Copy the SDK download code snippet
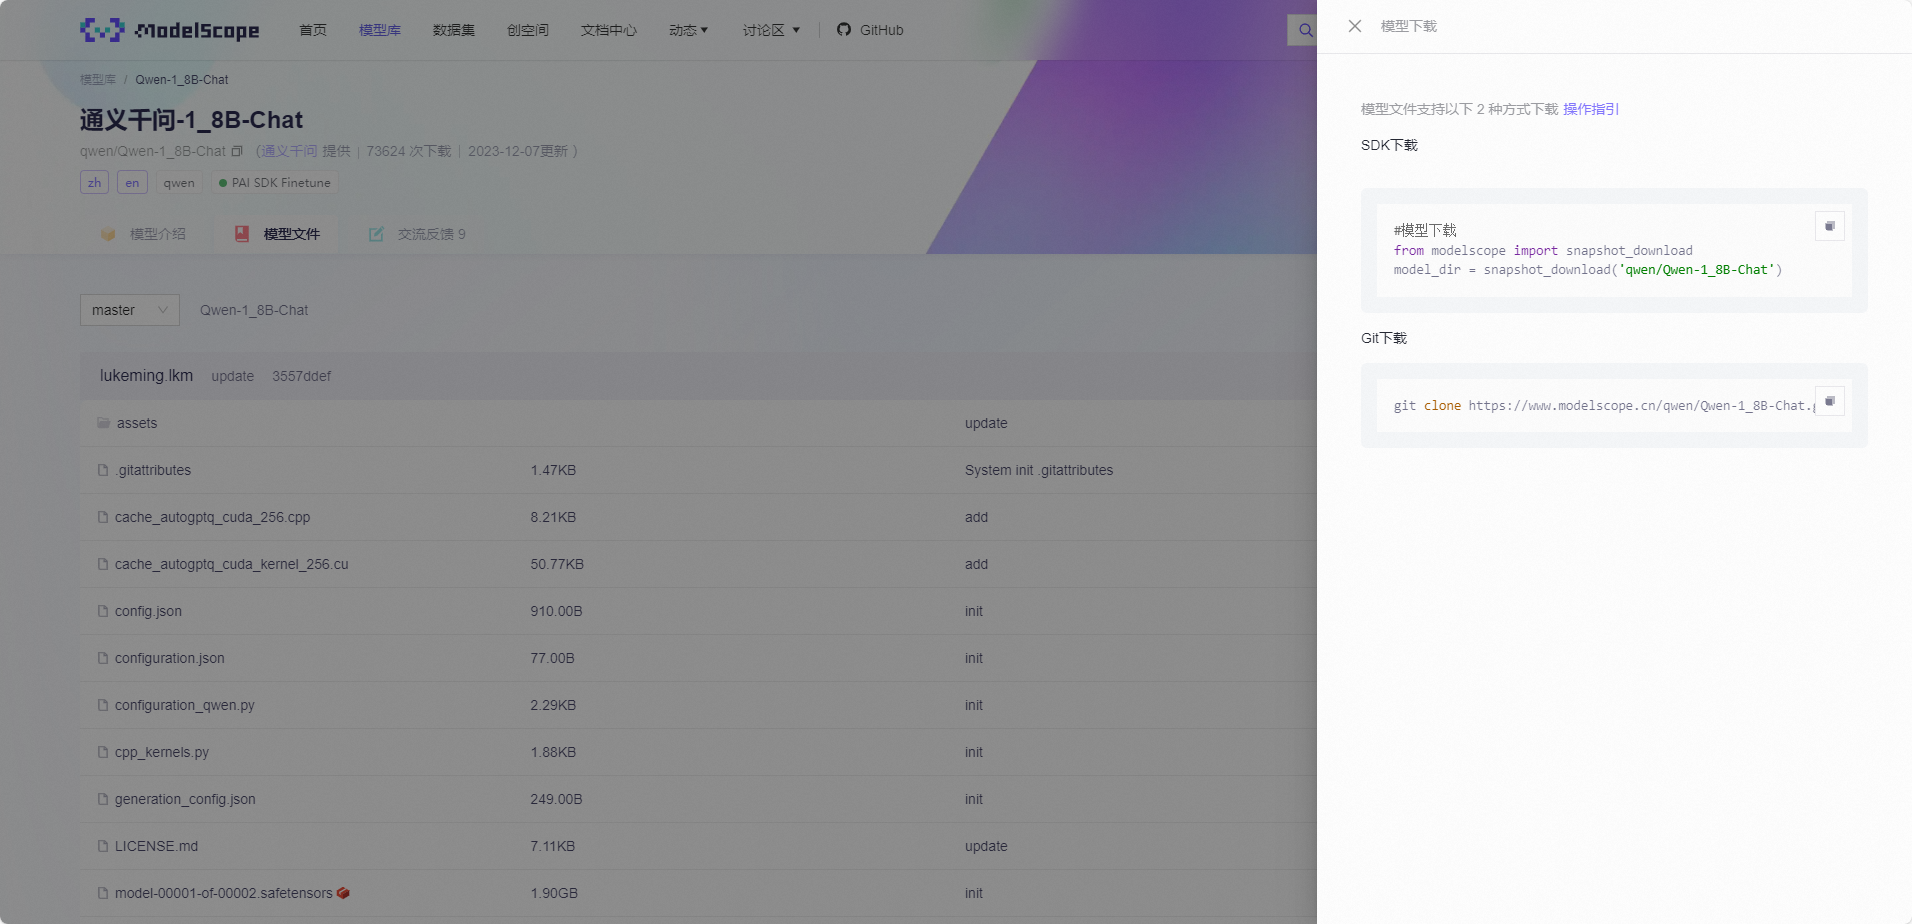Viewport: 1912px width, 924px height. point(1830,226)
